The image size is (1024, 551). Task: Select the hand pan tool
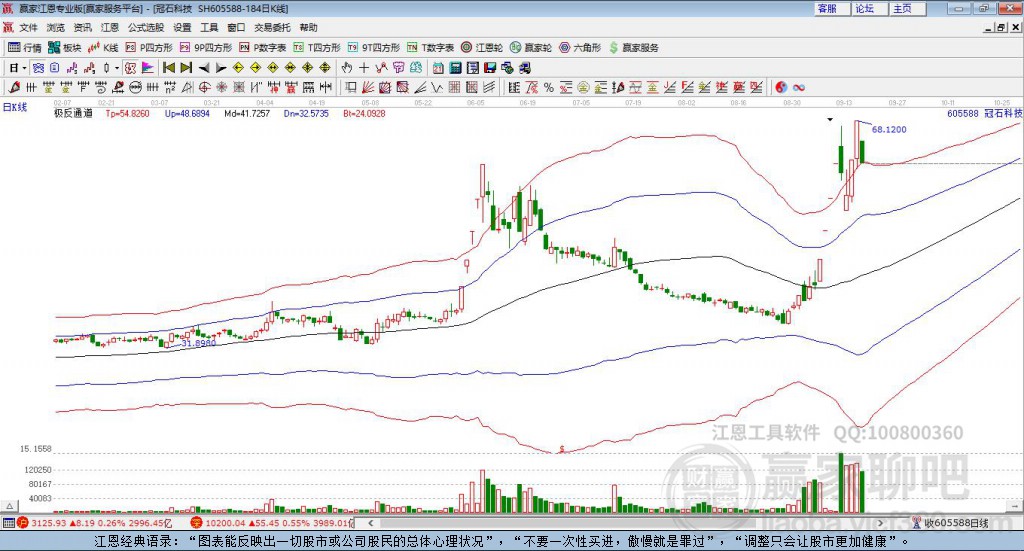(346, 68)
